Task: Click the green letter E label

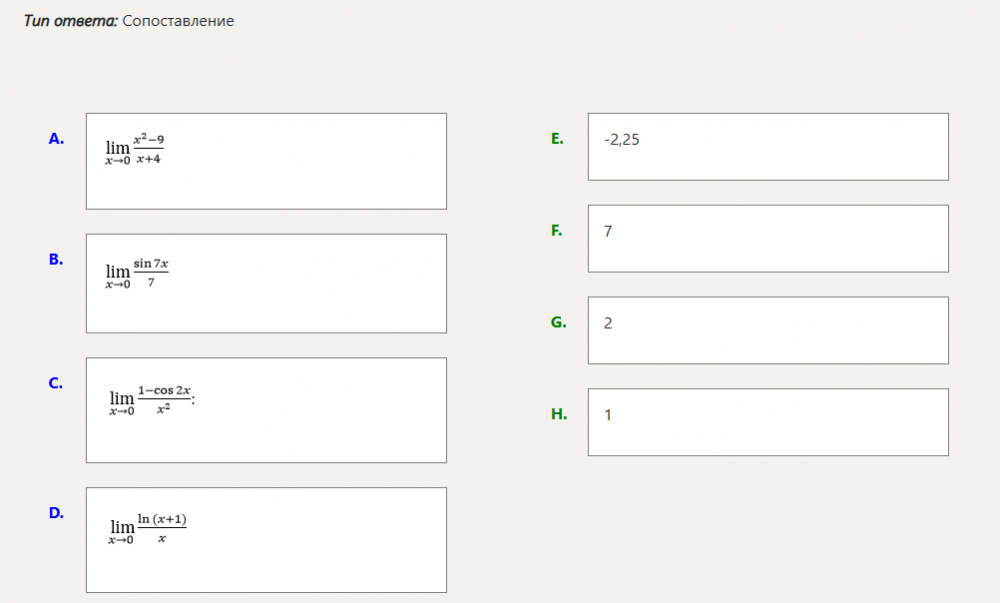Action: (x=557, y=139)
